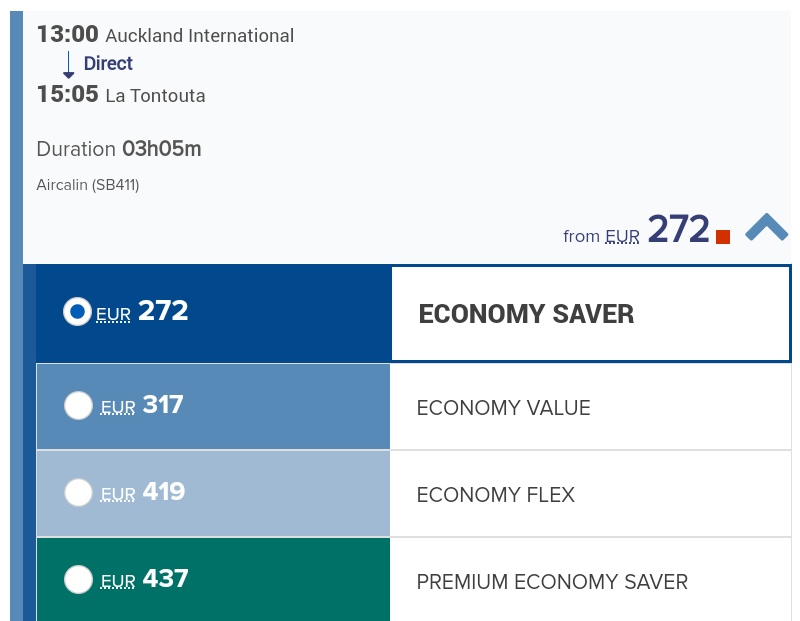Click the EUR abbreviation in the price summary
The height and width of the screenshot is (621, 800).
coord(622,237)
